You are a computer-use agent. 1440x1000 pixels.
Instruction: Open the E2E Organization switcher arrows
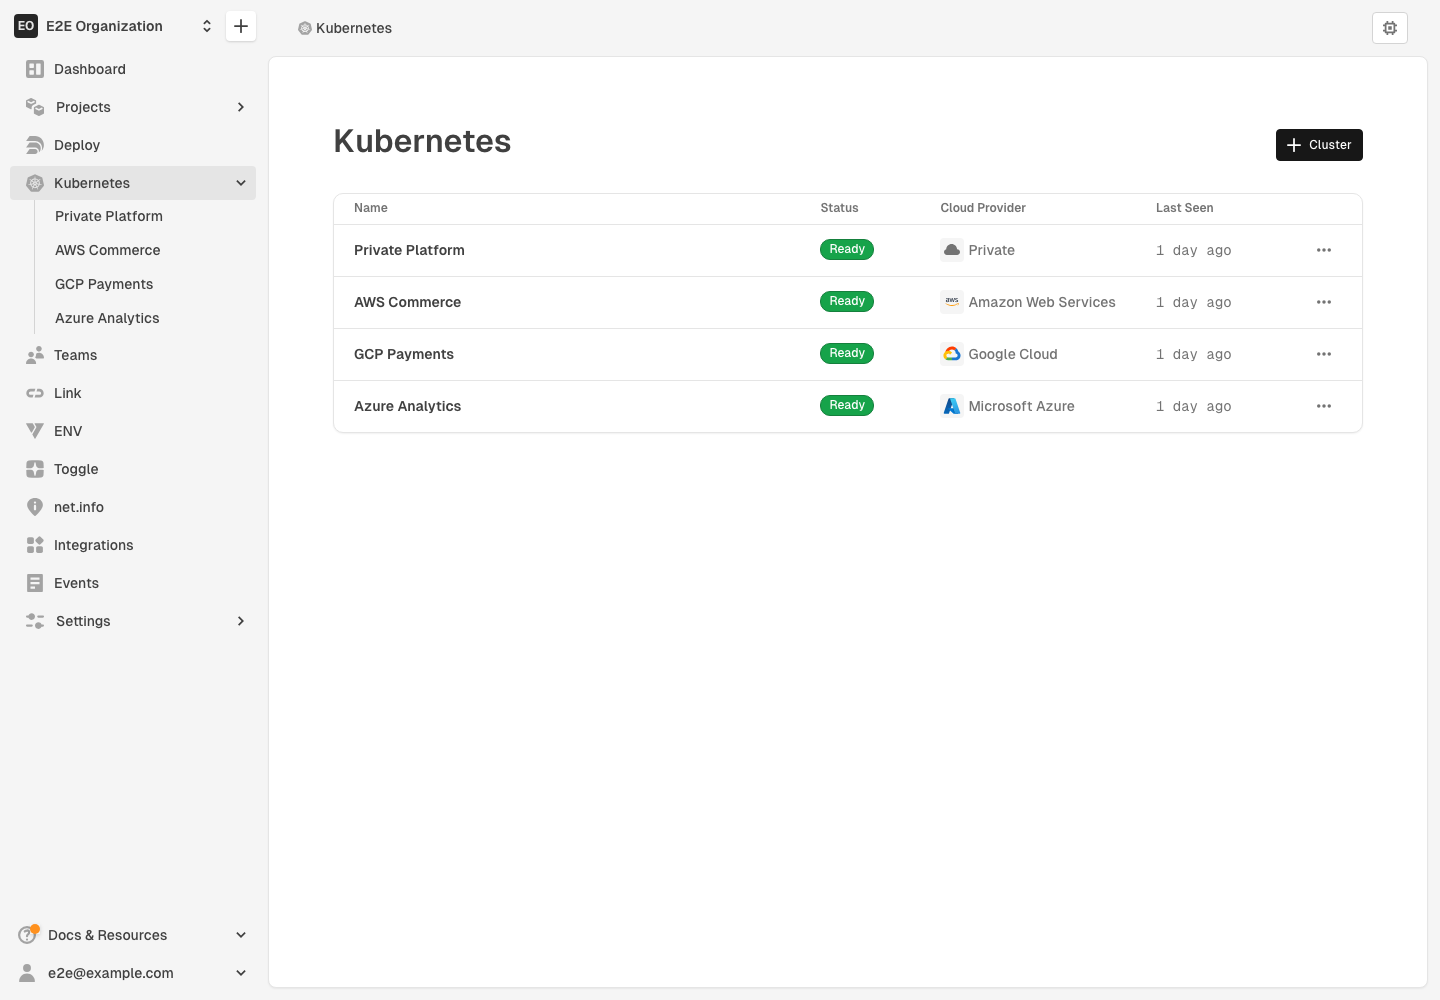(x=207, y=26)
